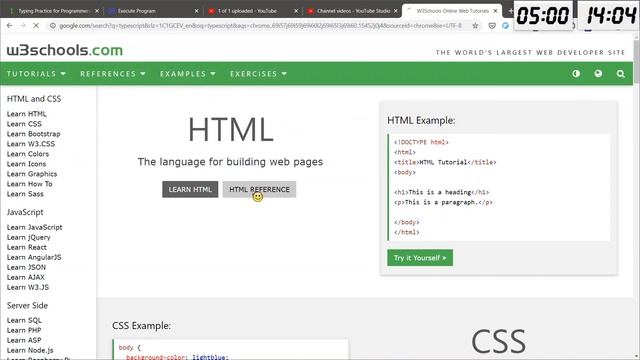Open the Learn JSON link
The width and height of the screenshot is (640, 360).
click(x=26, y=267)
